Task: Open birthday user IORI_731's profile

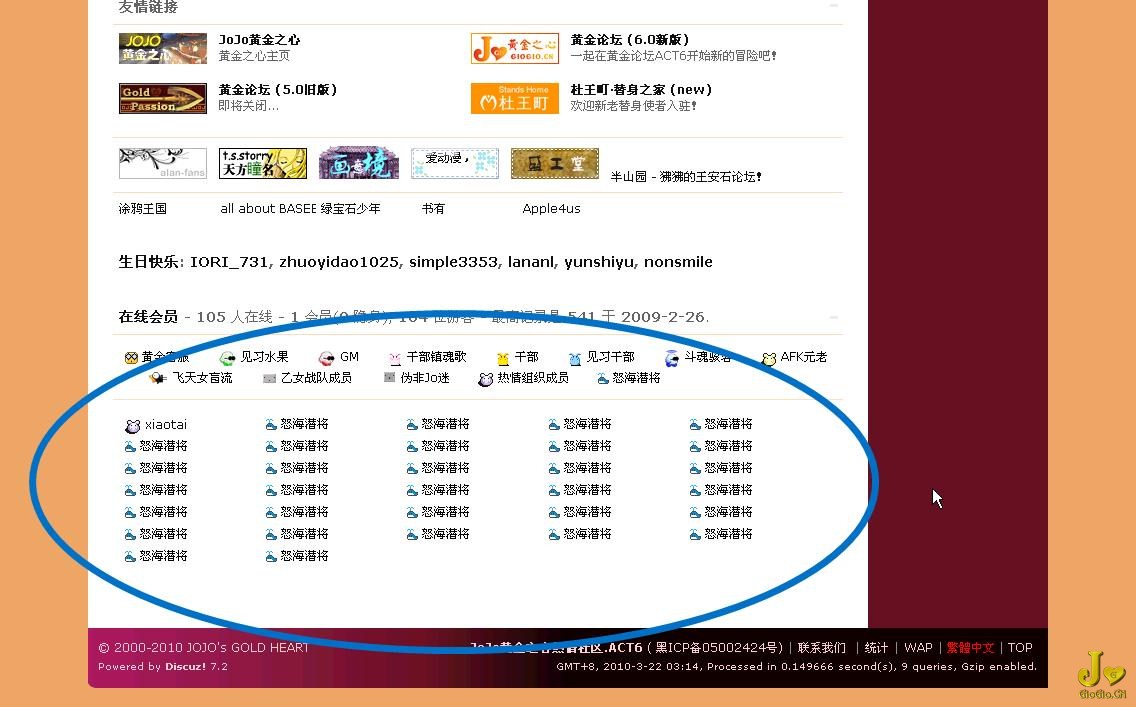Action: [229, 262]
